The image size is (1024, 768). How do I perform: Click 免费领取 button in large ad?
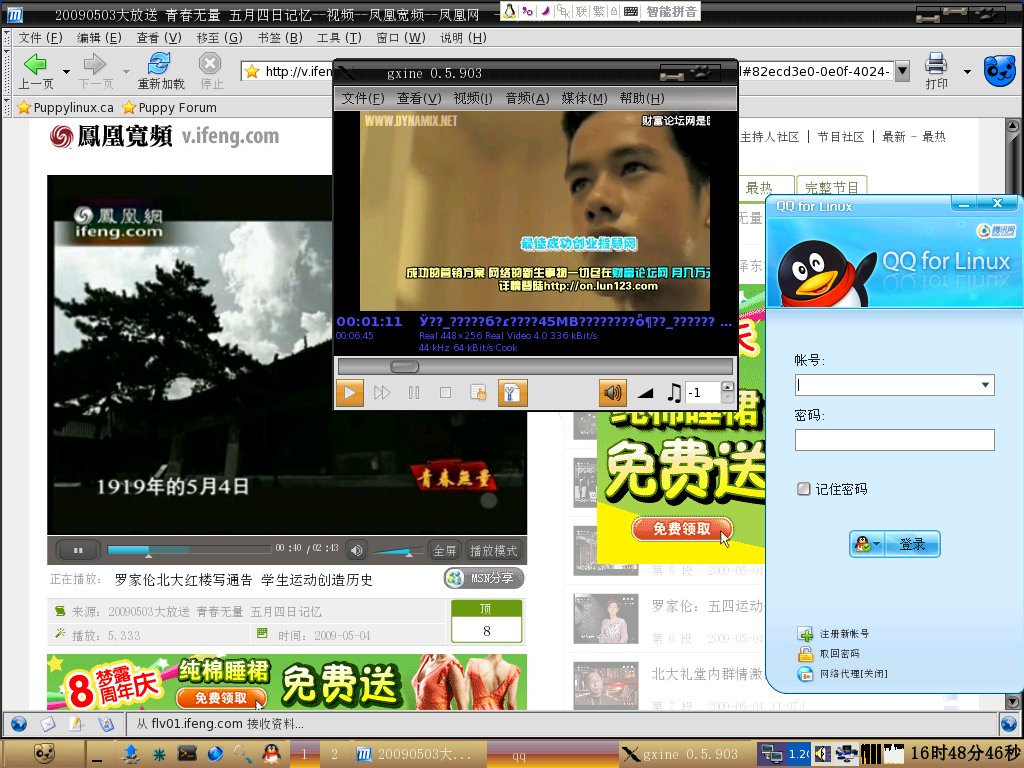click(682, 529)
